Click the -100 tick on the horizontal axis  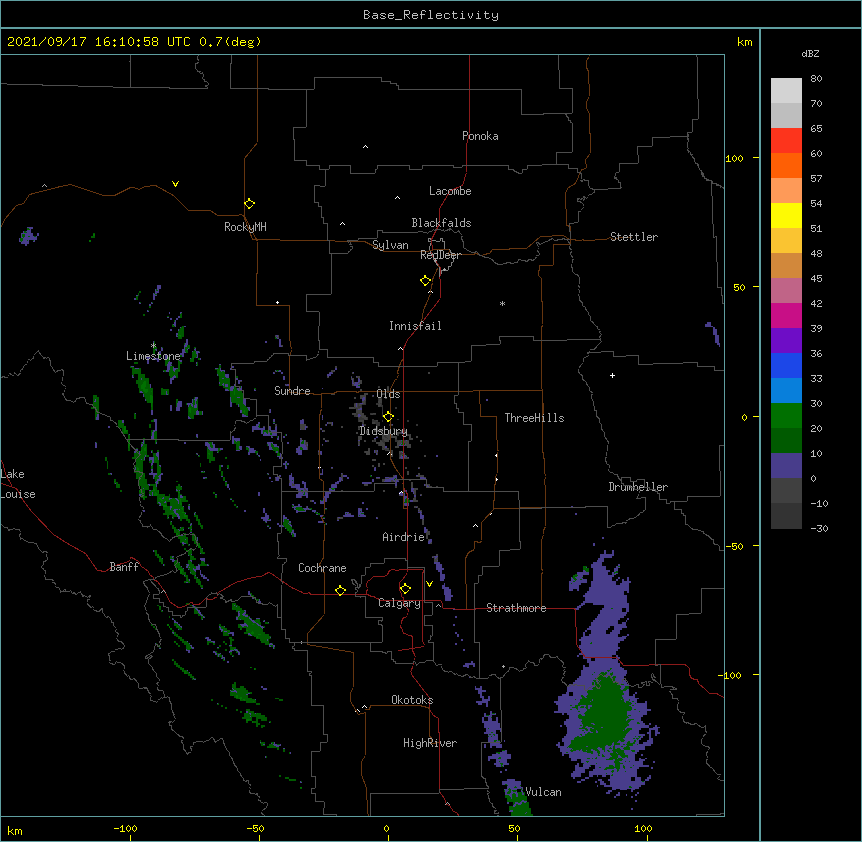(126, 829)
